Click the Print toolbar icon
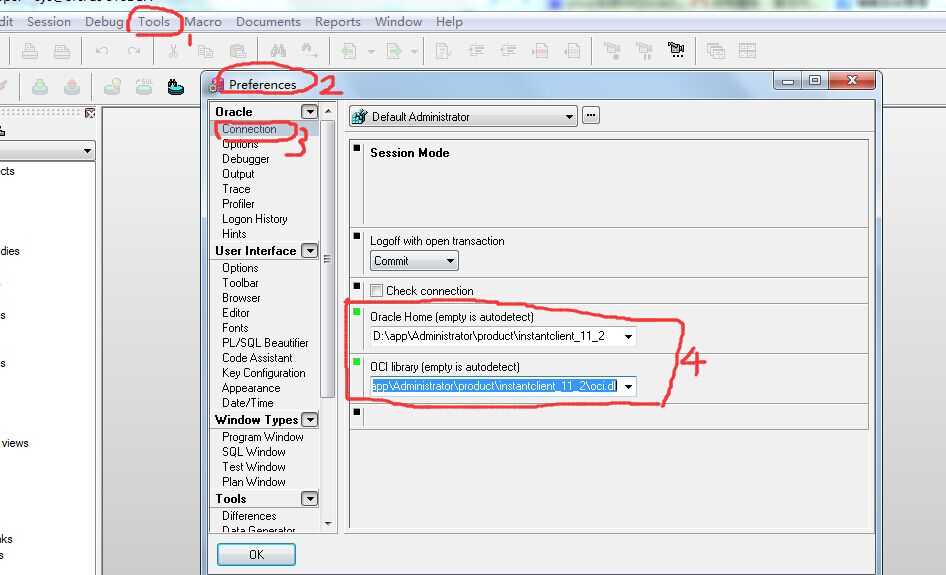This screenshot has width=946, height=575. coord(30,51)
